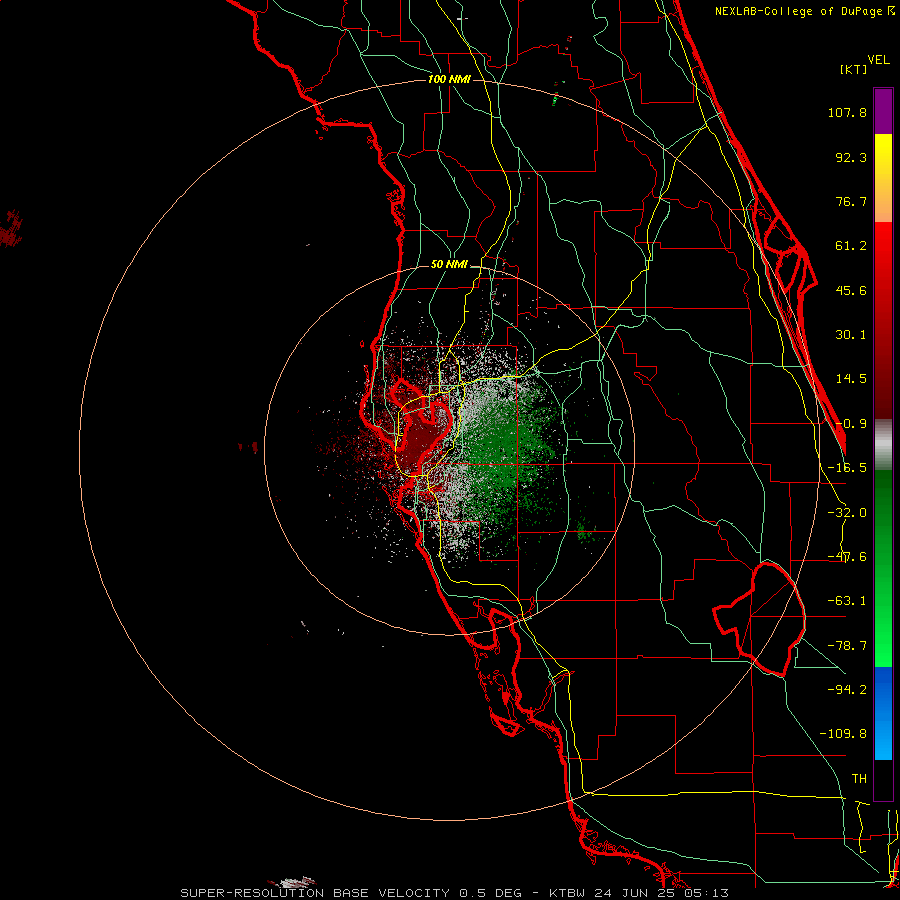Click the -78.7 velocity scale value

tap(847, 646)
